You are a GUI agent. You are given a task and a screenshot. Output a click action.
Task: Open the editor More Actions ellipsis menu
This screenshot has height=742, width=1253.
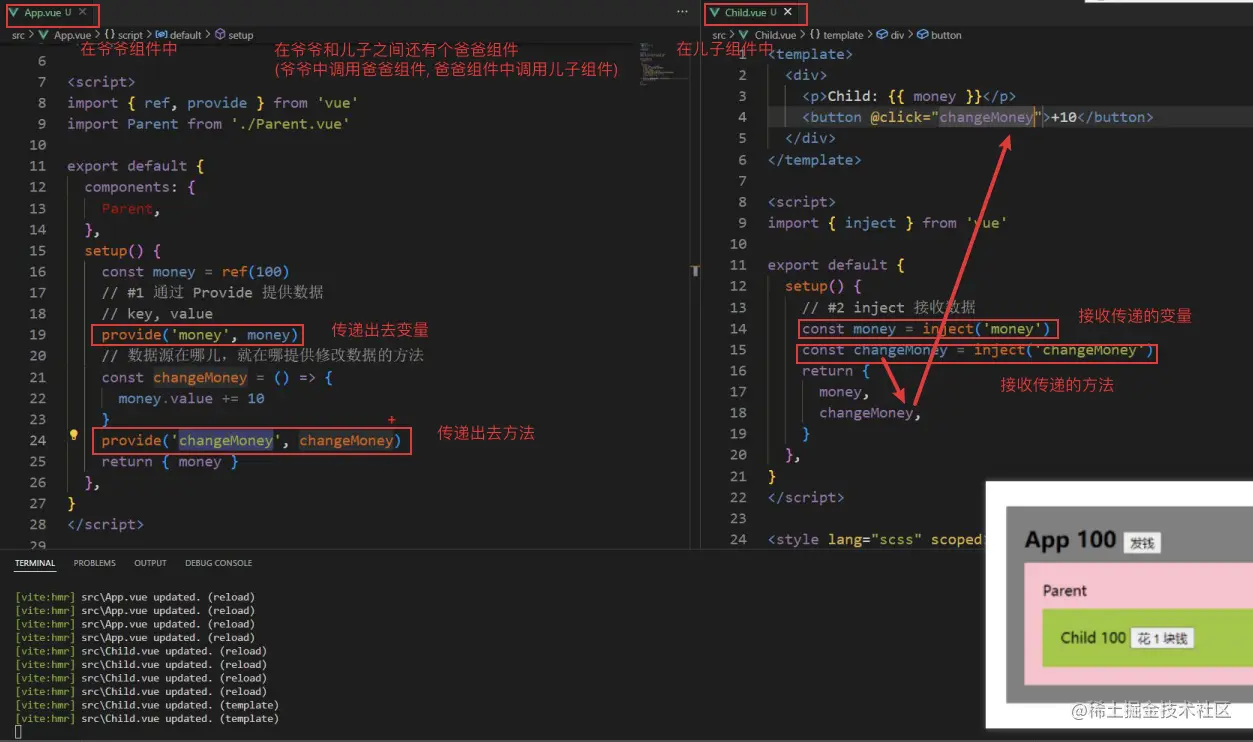pyautogui.click(x=682, y=12)
